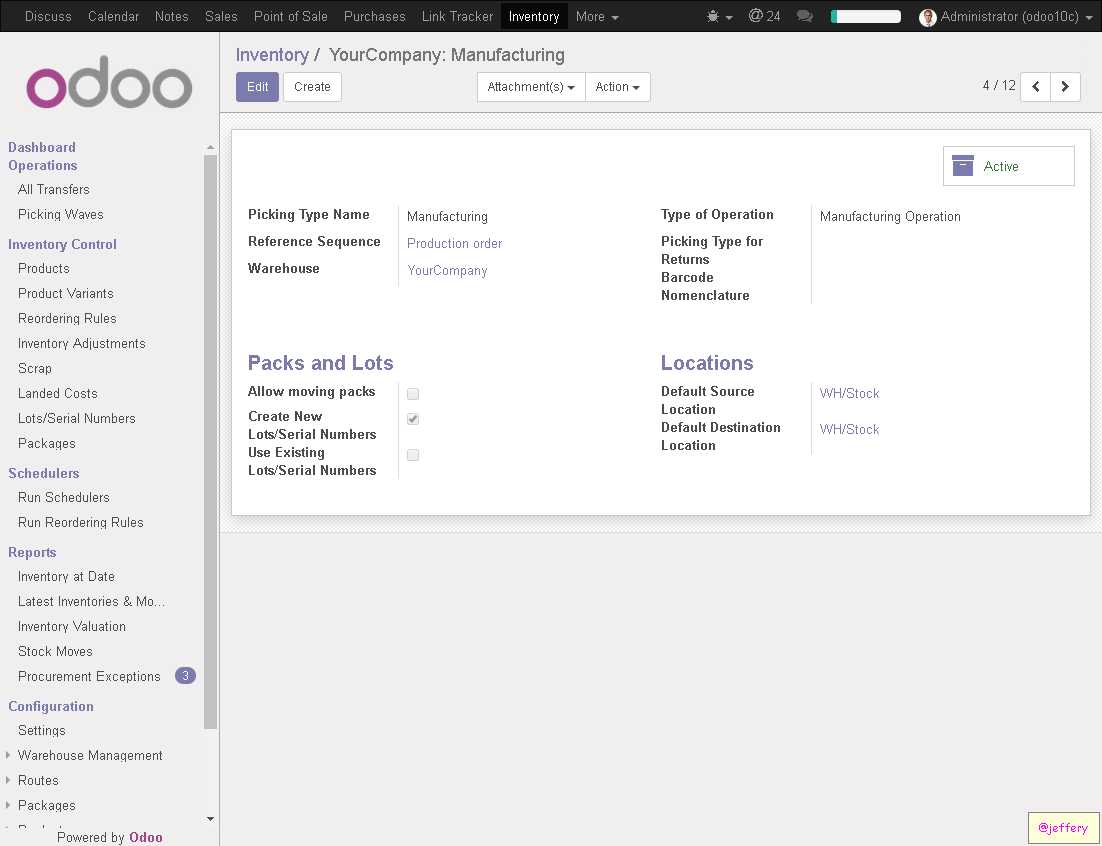The height and width of the screenshot is (846, 1102).
Task: Open Dashboard in sidebar
Action: click(41, 147)
